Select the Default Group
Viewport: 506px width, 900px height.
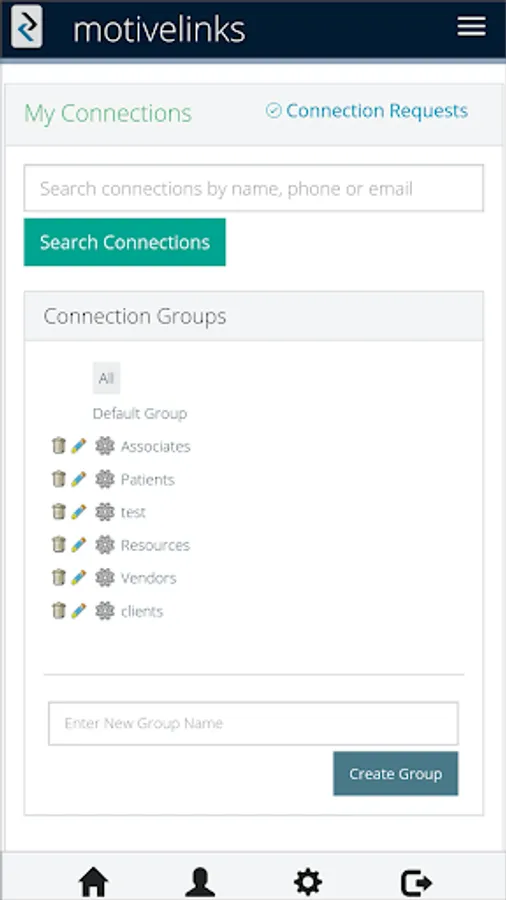[140, 413]
